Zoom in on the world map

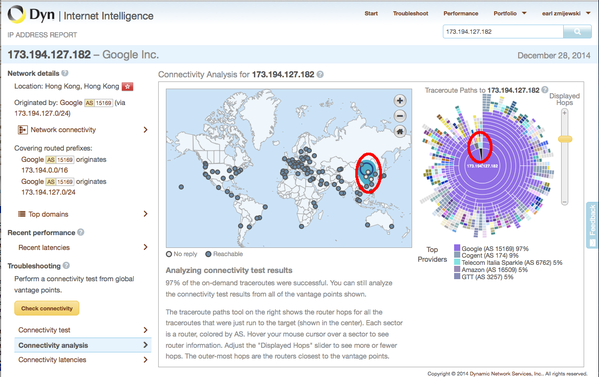pos(400,101)
